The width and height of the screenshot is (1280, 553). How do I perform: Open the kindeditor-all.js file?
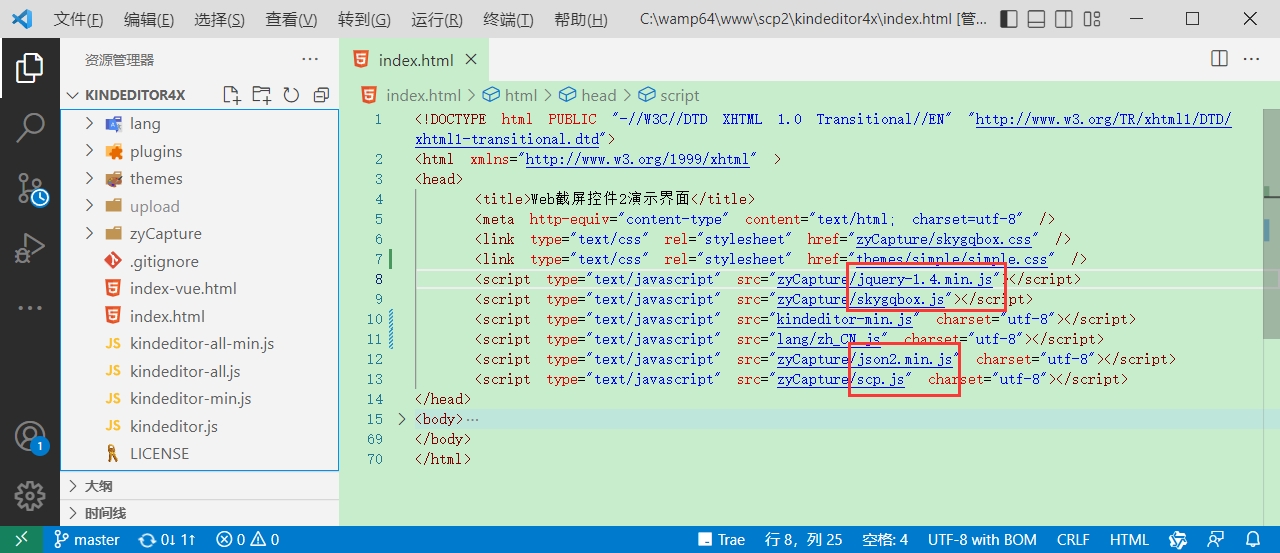pyautogui.click(x=185, y=371)
